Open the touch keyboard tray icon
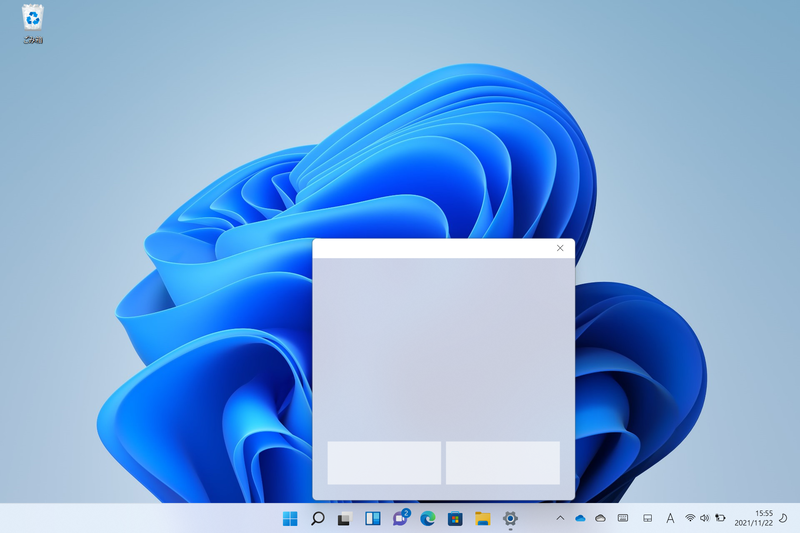This screenshot has width=800, height=533. (623, 518)
